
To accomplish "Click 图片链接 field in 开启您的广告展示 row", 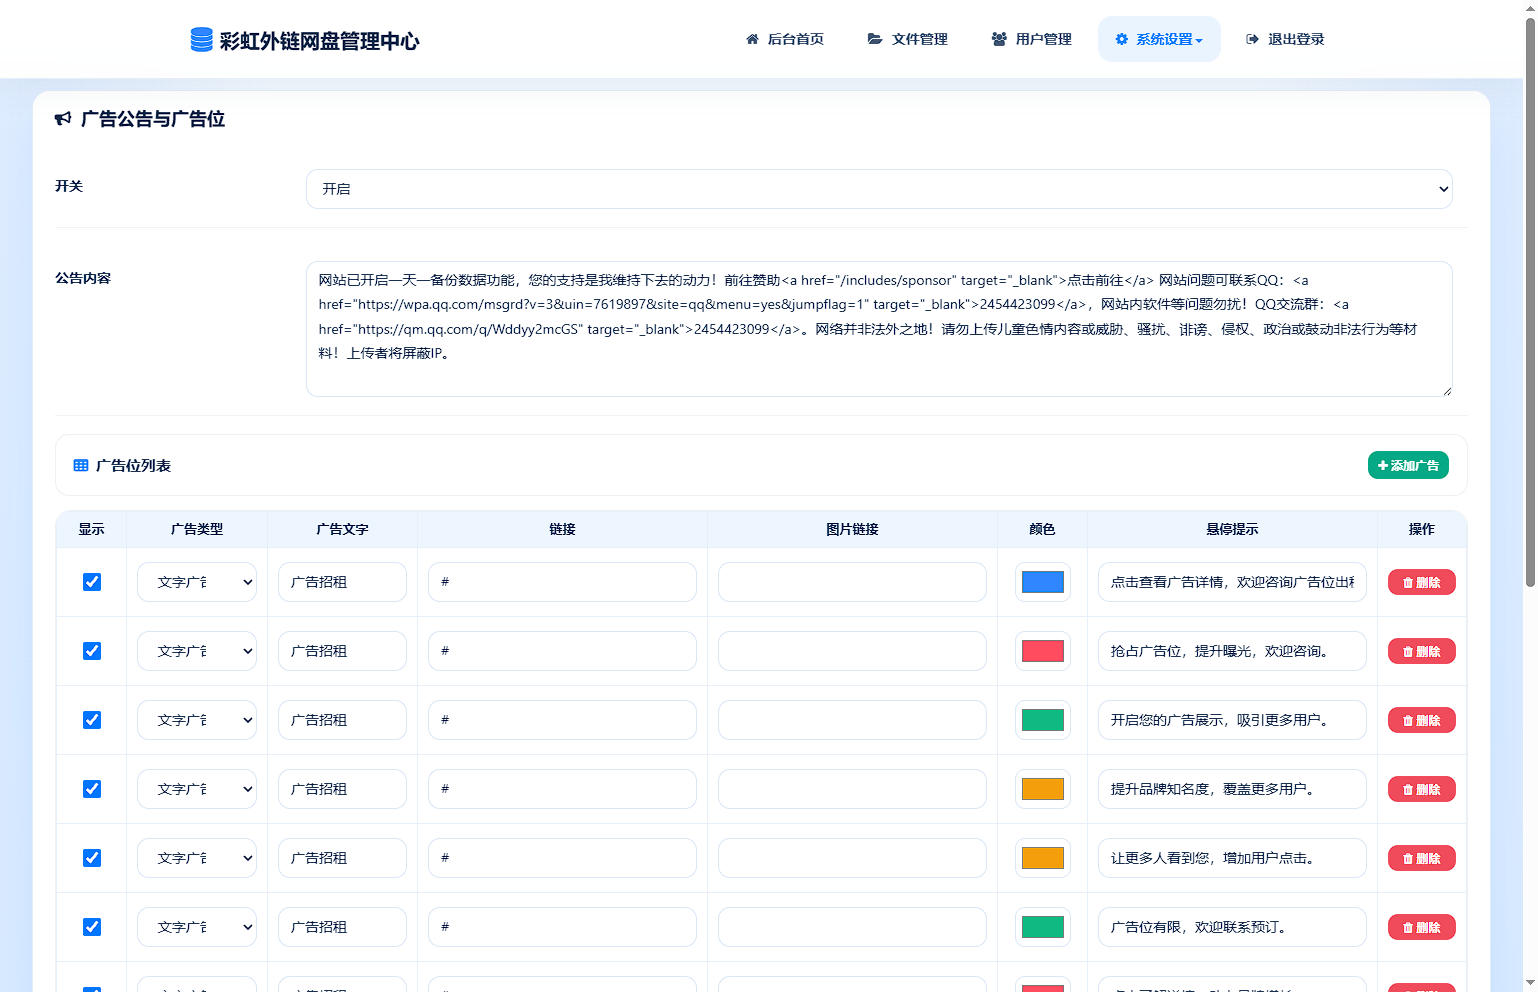I will pos(852,720).
